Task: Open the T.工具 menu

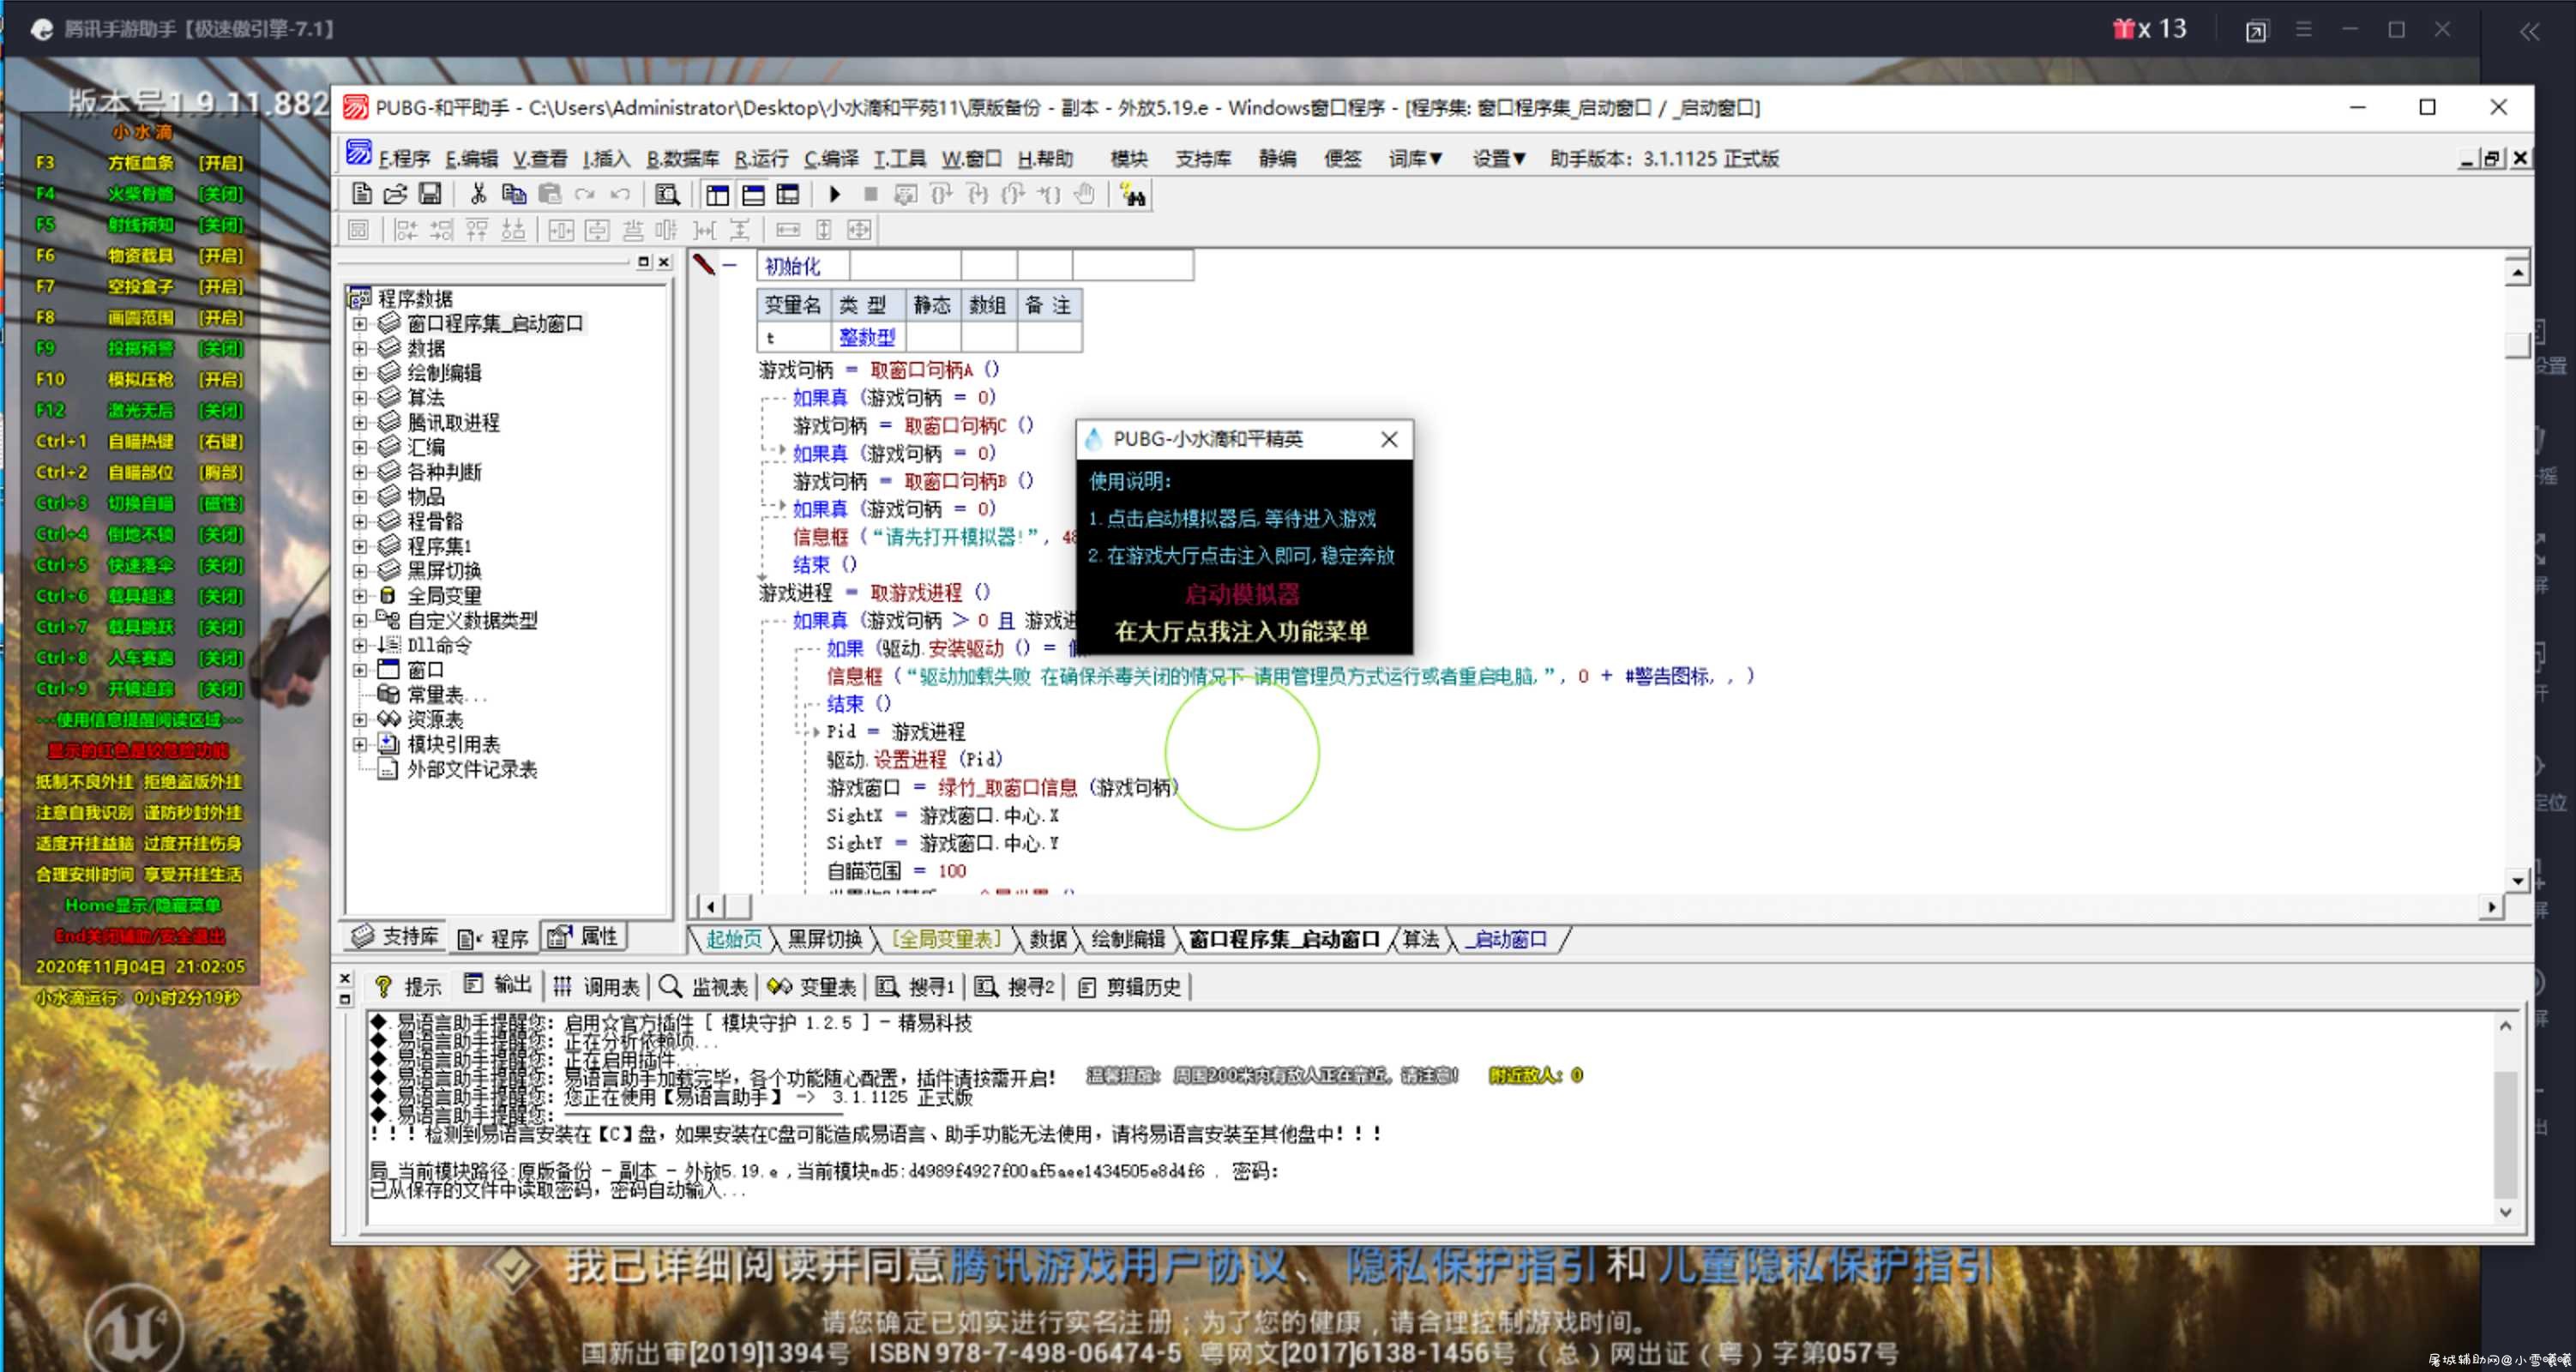Action: click(900, 159)
